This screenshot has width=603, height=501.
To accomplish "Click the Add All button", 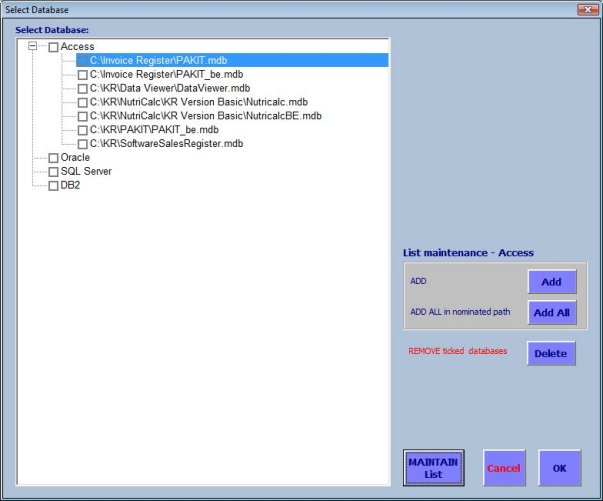I will [x=552, y=313].
